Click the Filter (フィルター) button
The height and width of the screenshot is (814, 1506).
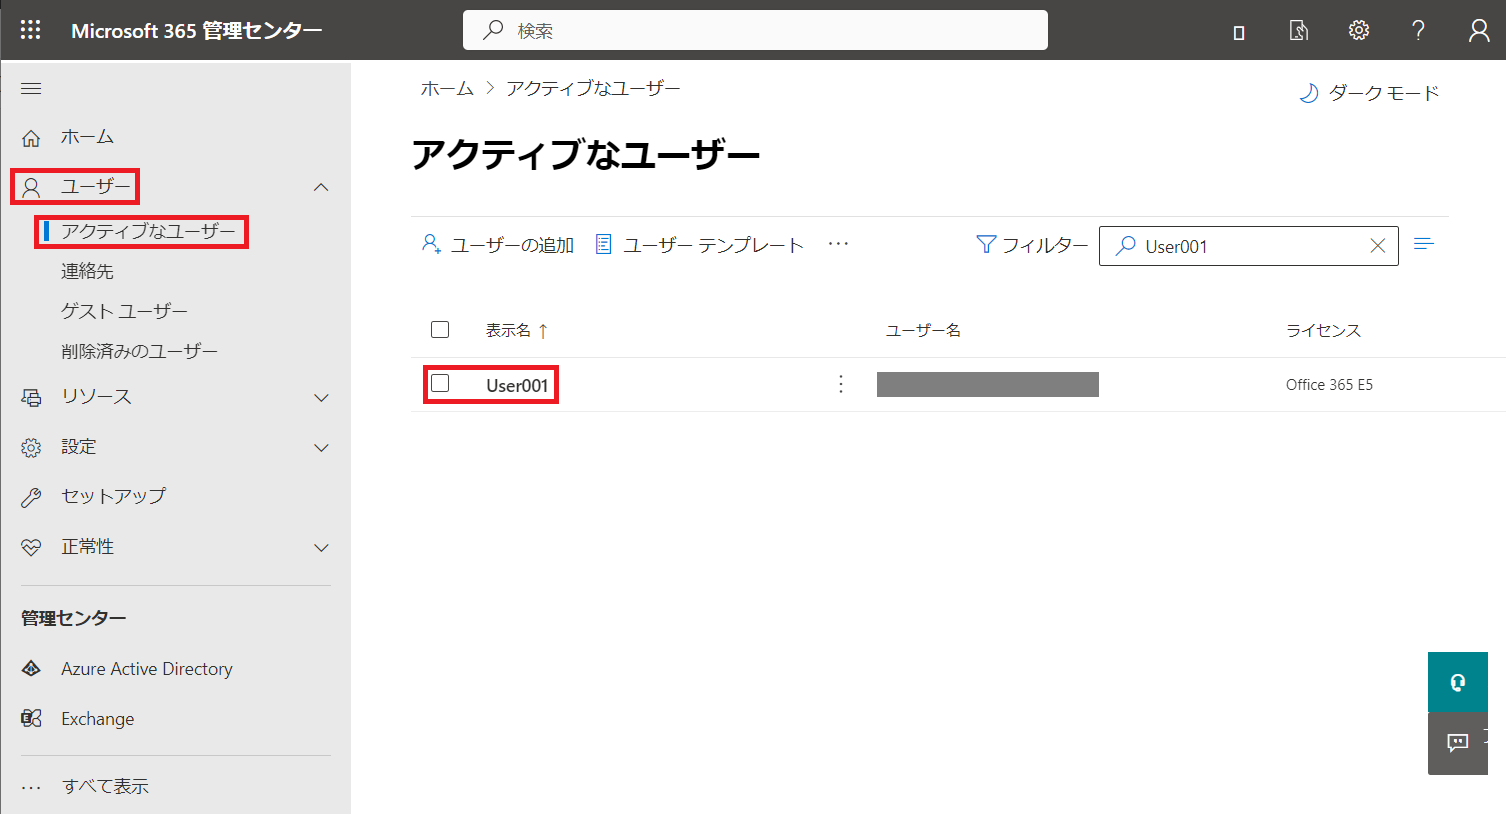1032,245
